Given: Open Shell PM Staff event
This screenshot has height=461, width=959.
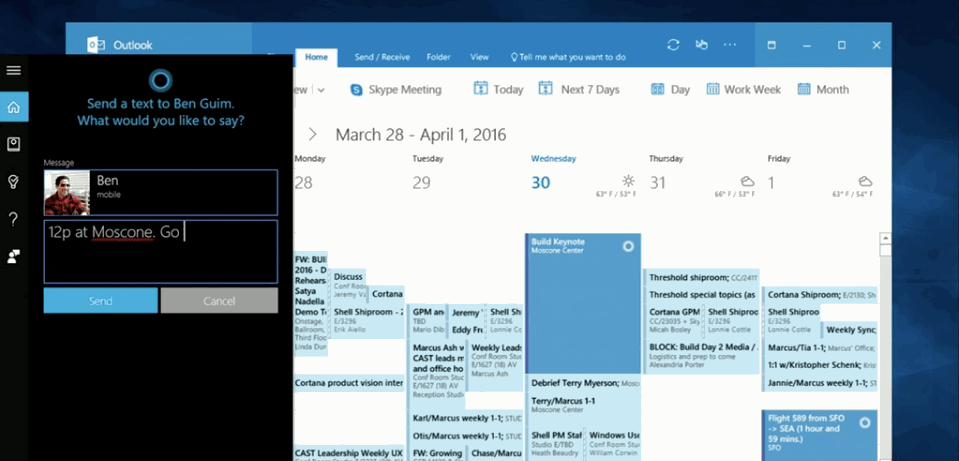Looking at the screenshot, I should pos(556,444).
